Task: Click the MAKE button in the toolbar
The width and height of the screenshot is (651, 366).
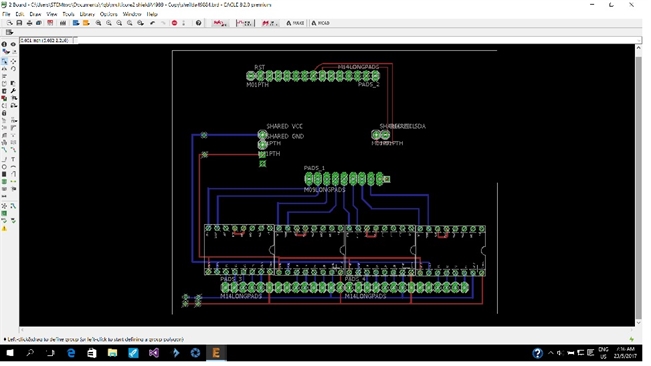Action: coord(295,23)
